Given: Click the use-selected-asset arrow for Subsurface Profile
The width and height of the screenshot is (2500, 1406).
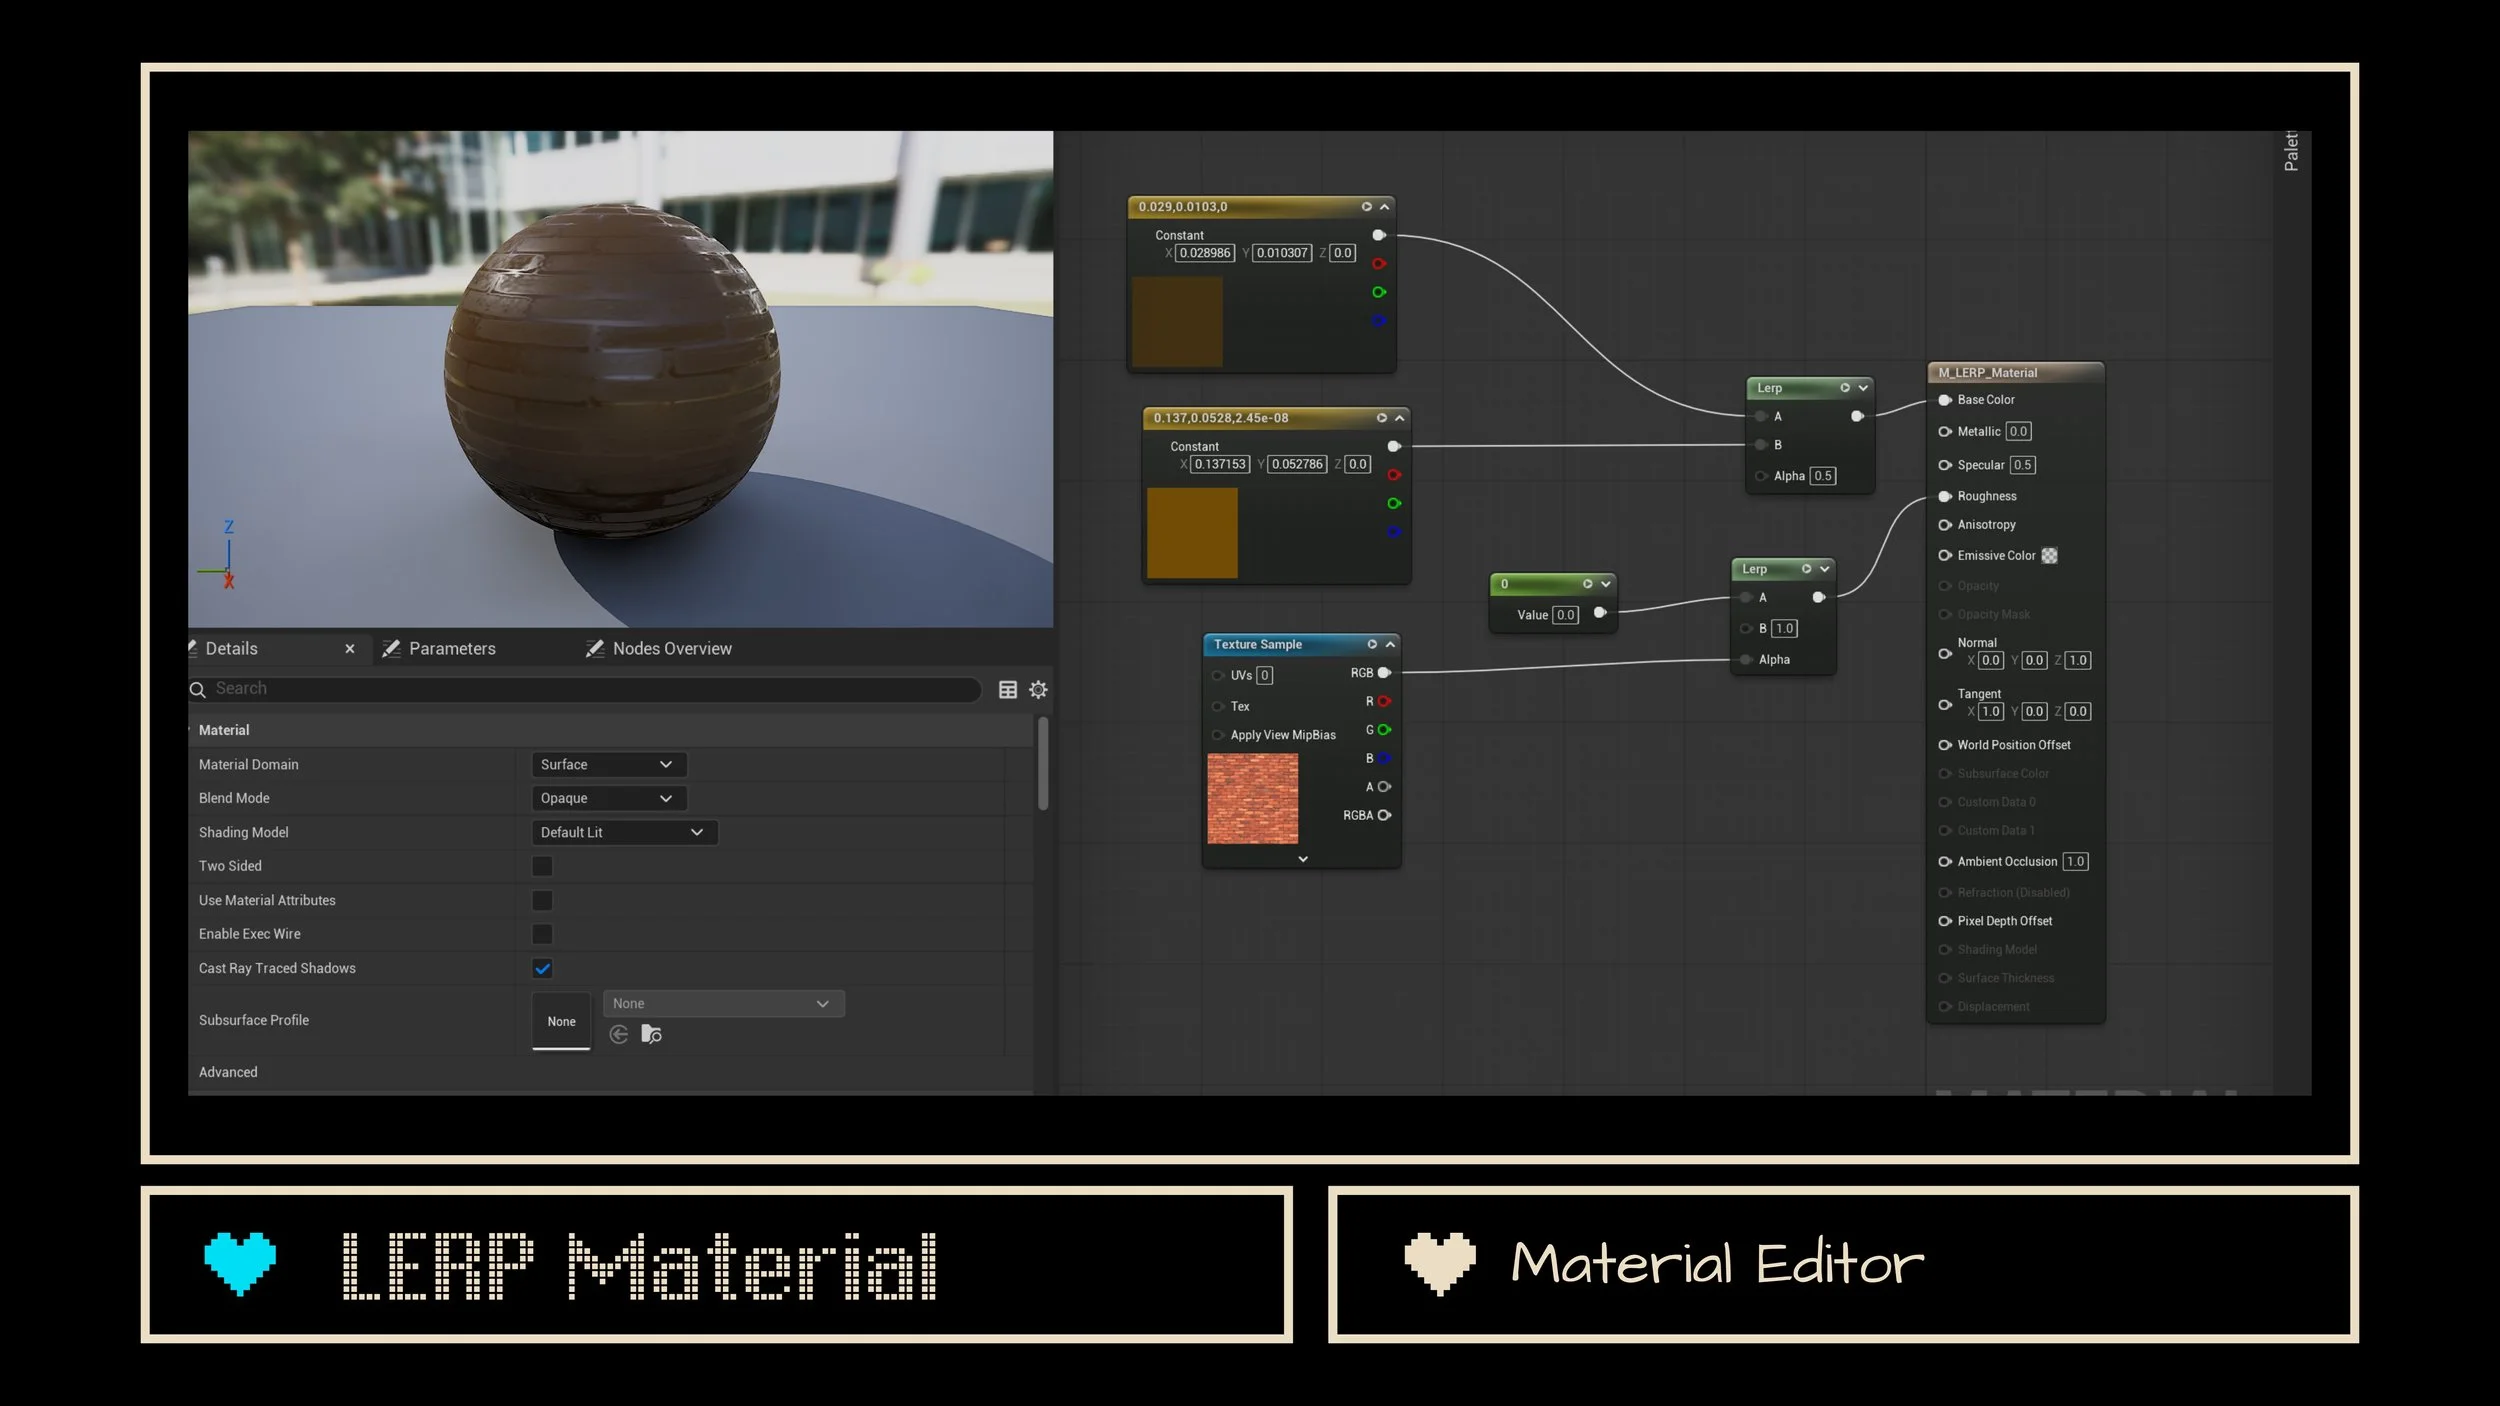Looking at the screenshot, I should (619, 1034).
